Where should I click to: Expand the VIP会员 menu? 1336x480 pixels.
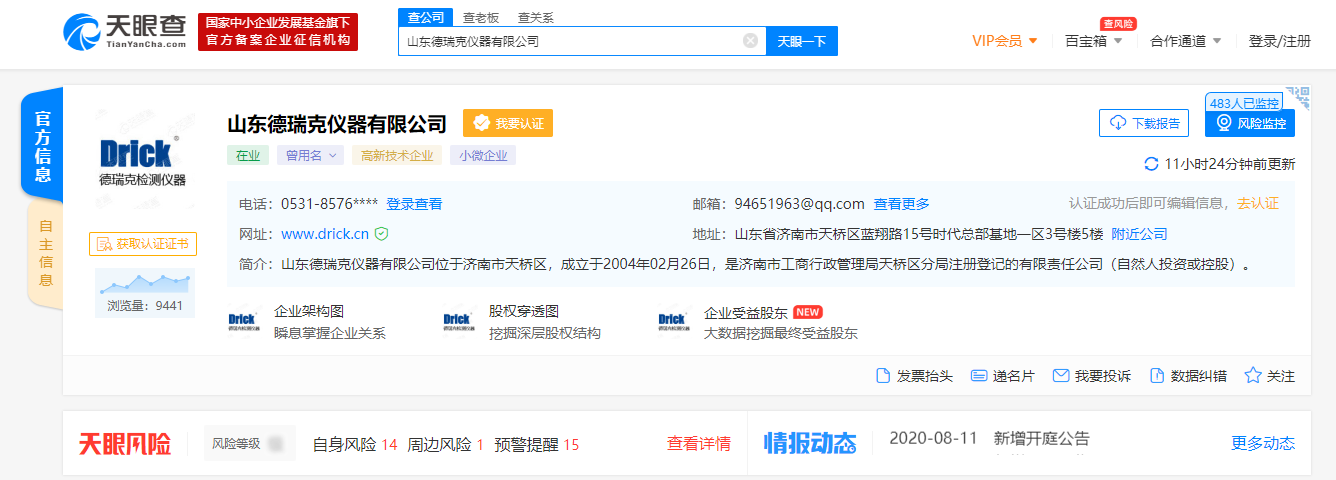1005,41
